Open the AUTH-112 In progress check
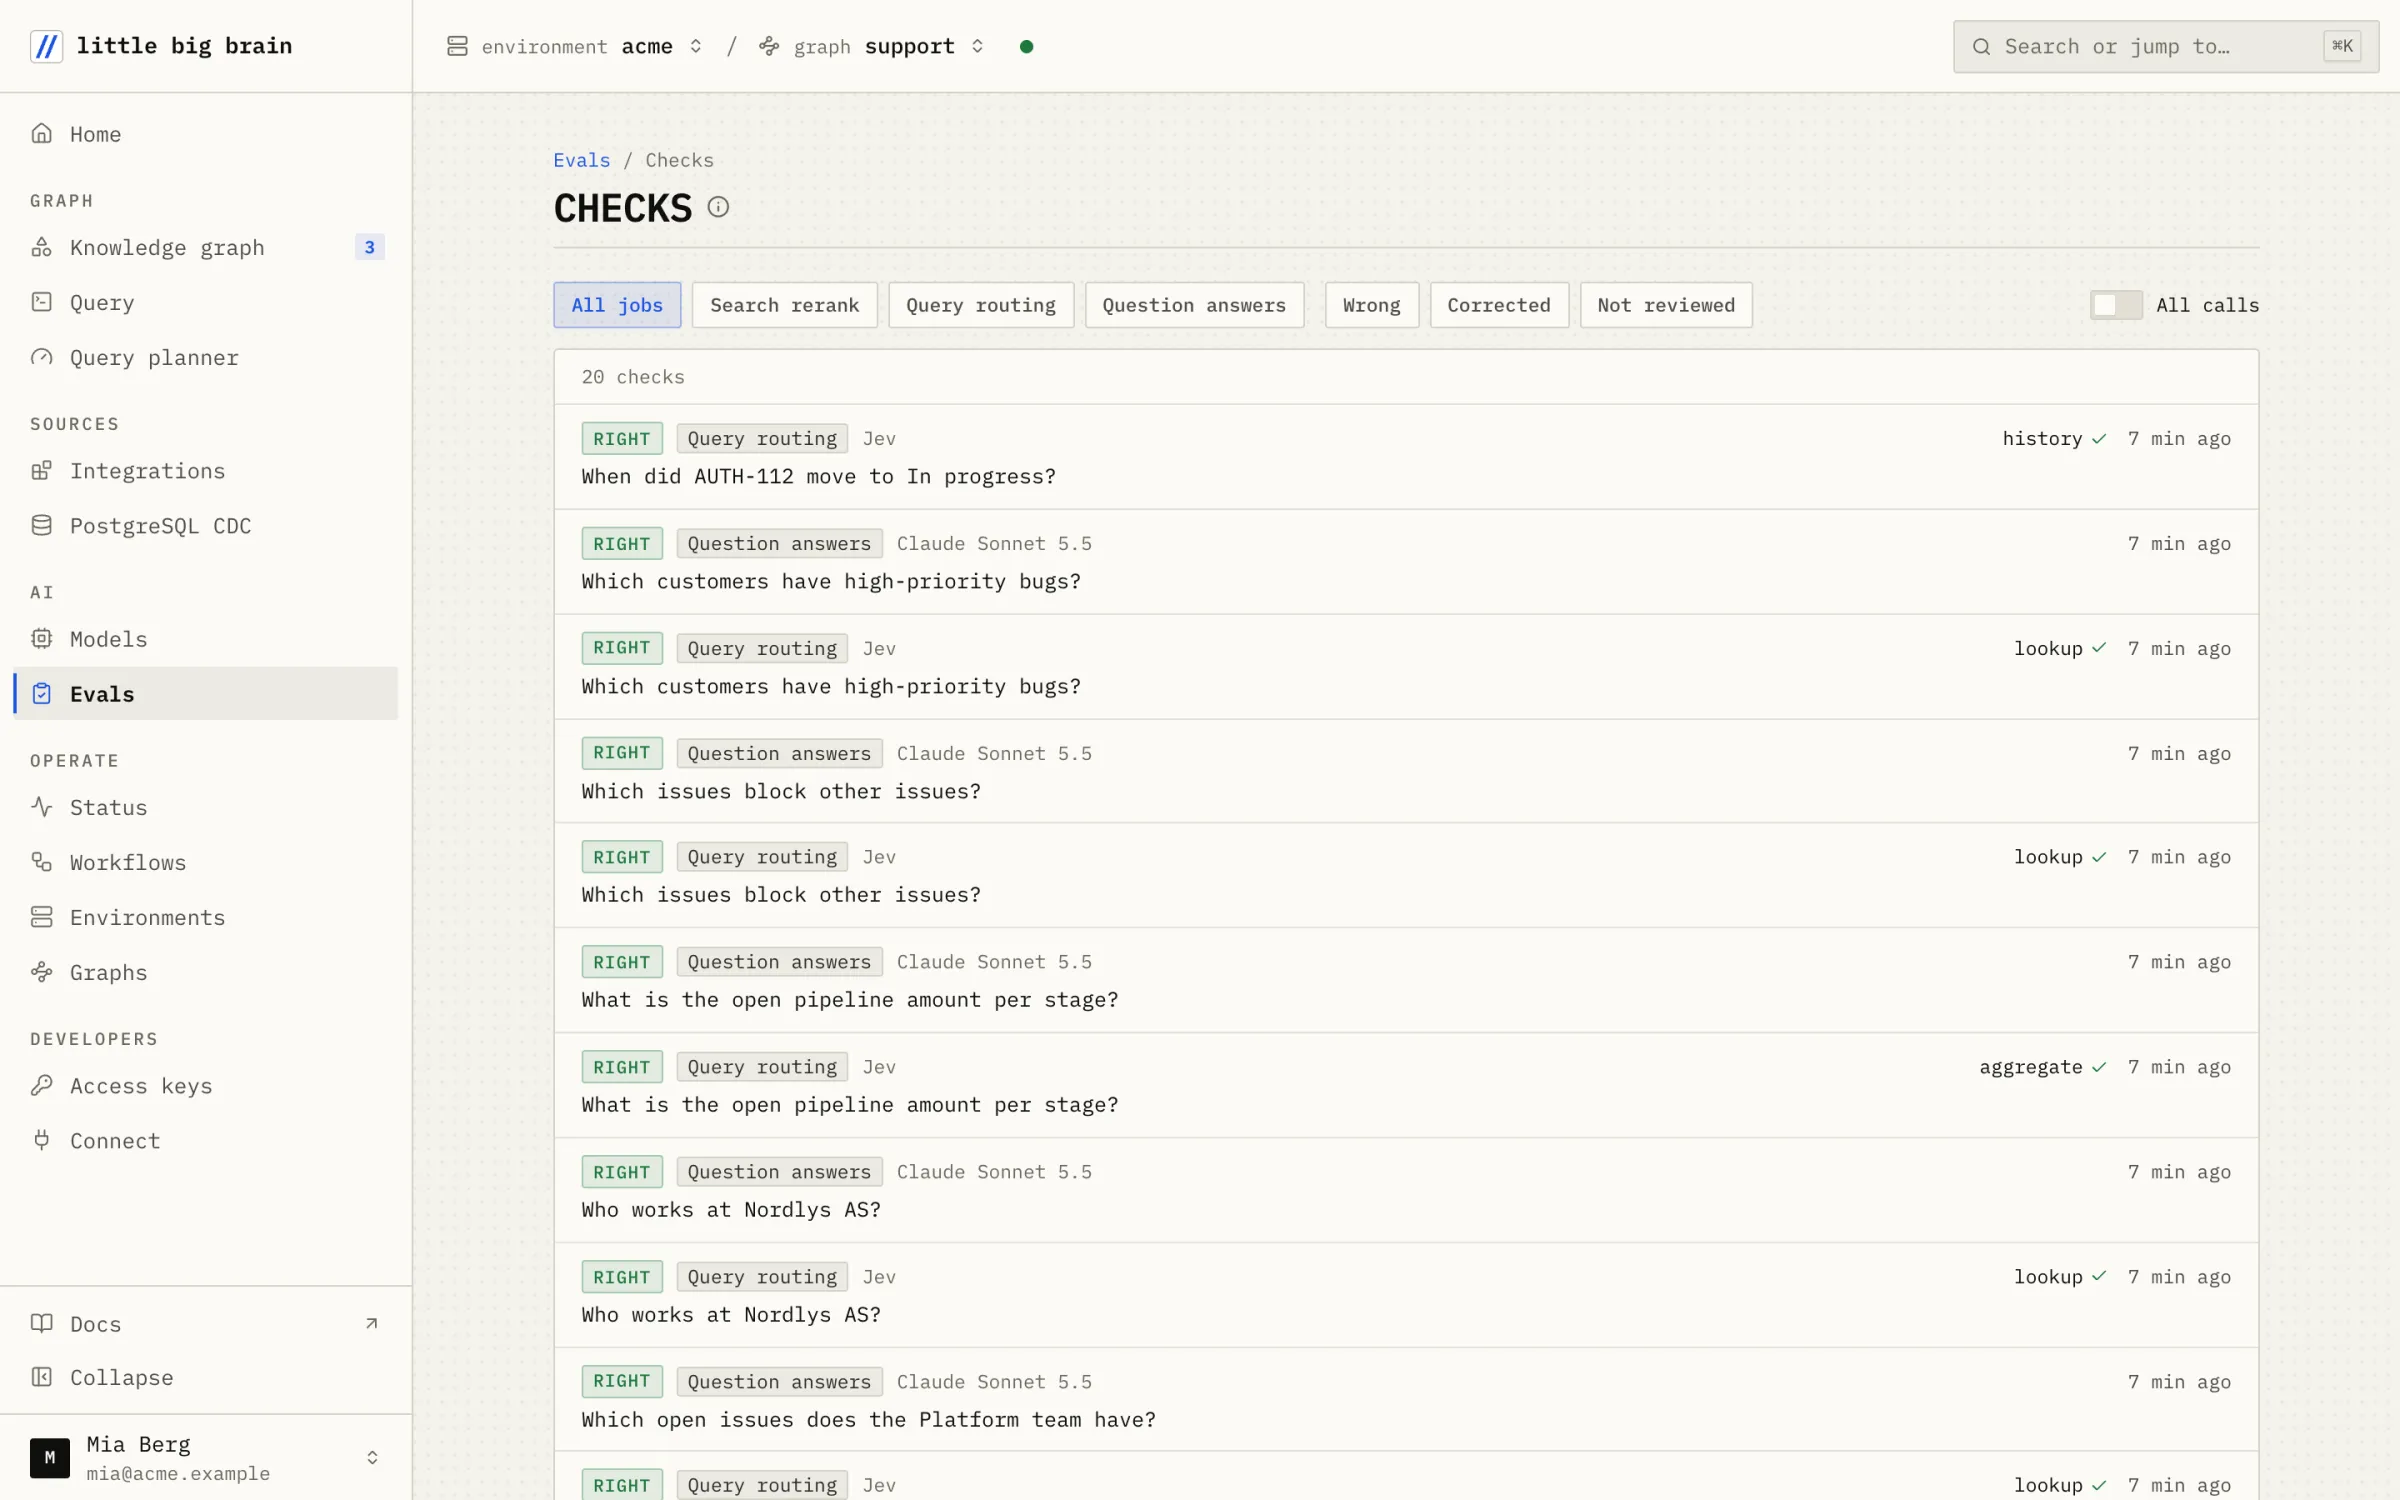This screenshot has height=1500, width=2400. point(1406,457)
